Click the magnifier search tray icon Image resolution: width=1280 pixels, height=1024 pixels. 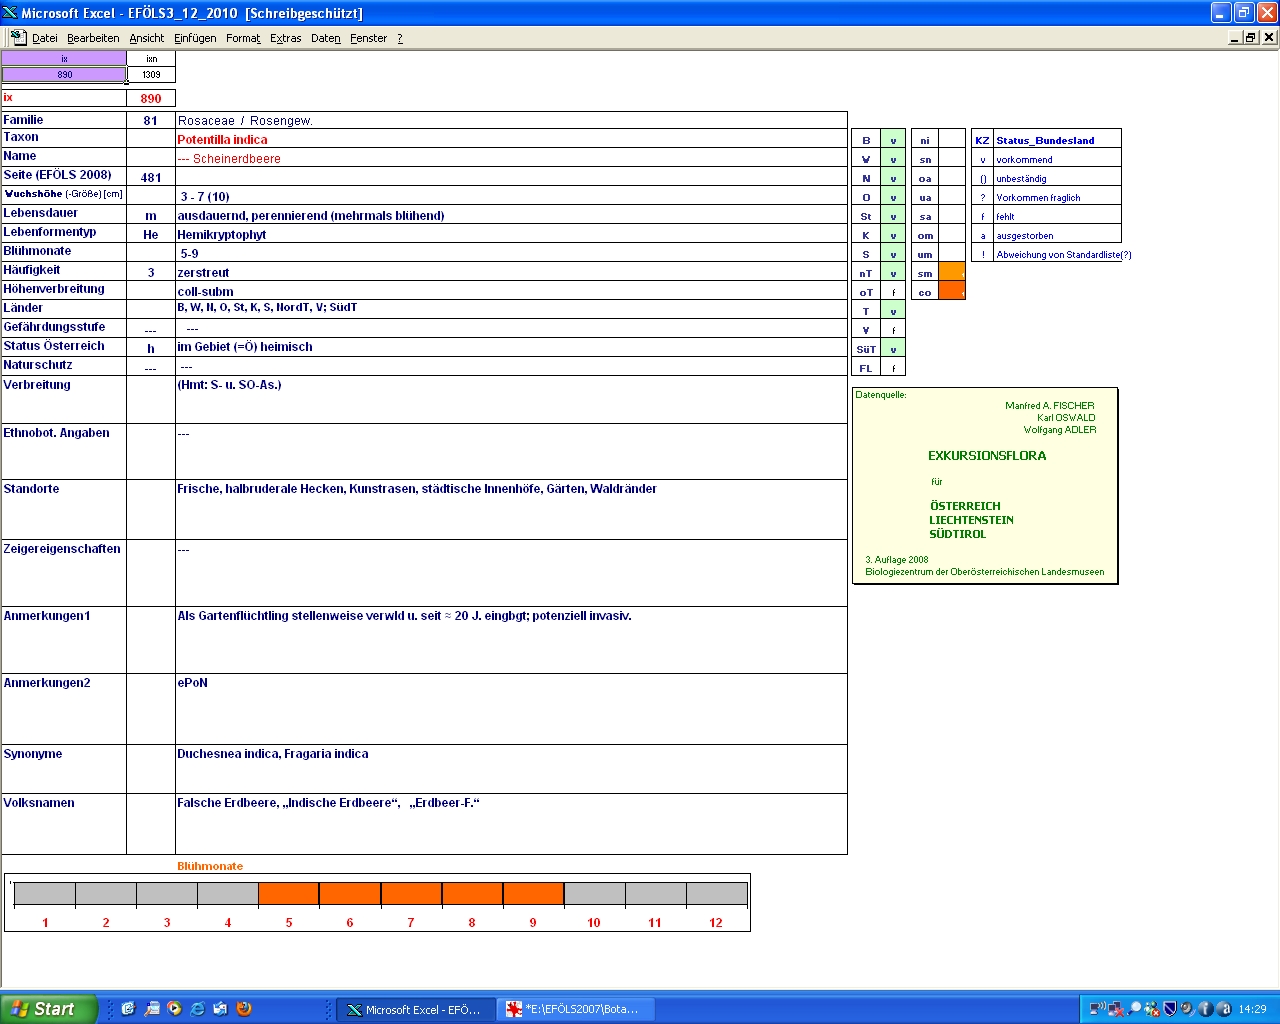coord(1134,1009)
